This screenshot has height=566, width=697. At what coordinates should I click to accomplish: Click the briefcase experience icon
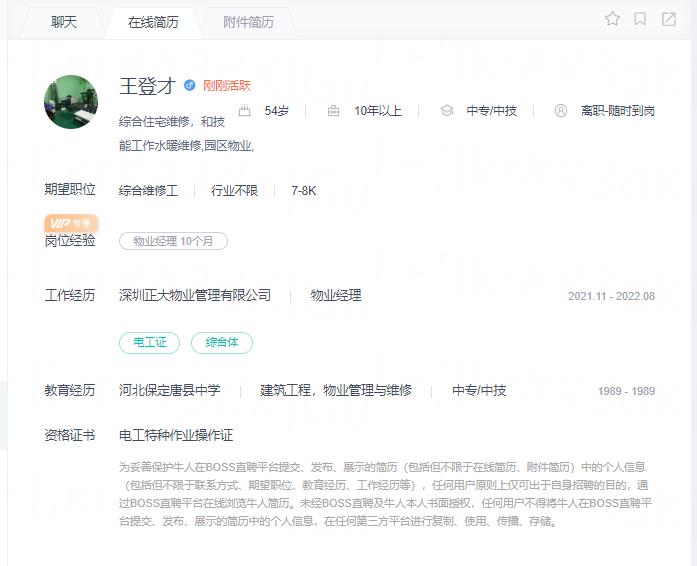click(334, 111)
